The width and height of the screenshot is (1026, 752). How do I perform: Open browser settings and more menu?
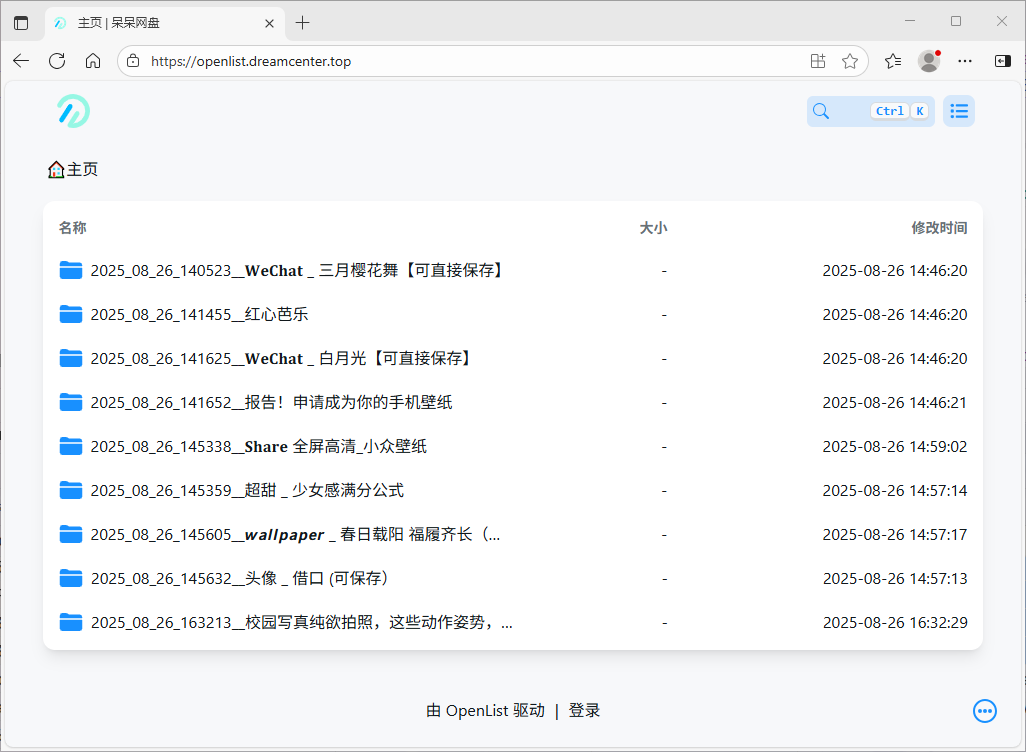pos(964,61)
